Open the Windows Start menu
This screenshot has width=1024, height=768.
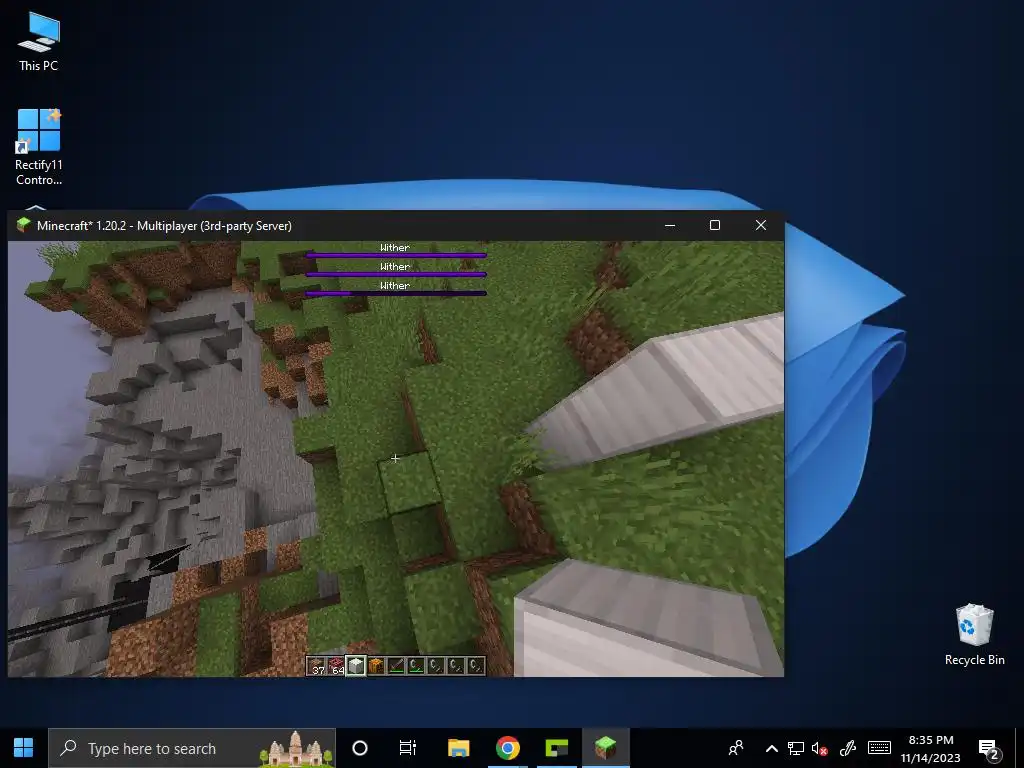(x=24, y=748)
